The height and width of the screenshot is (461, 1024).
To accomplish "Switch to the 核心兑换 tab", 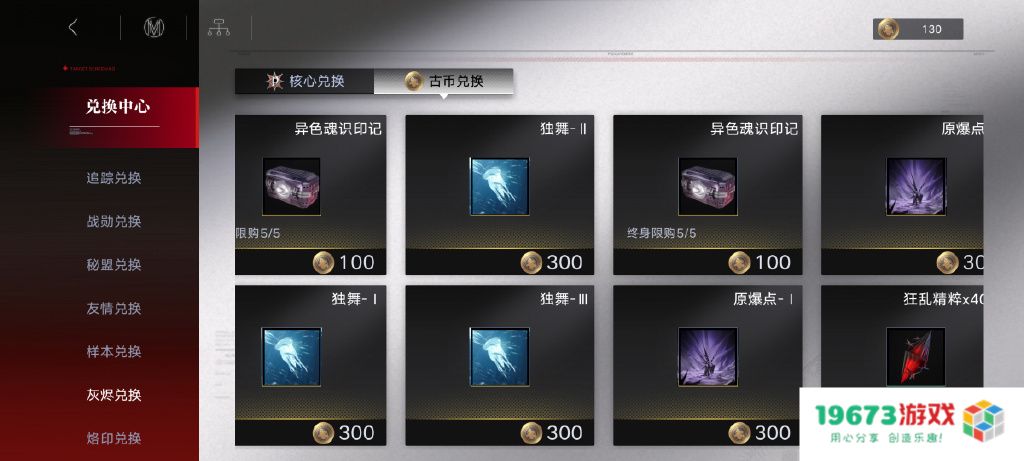I will tap(305, 81).
